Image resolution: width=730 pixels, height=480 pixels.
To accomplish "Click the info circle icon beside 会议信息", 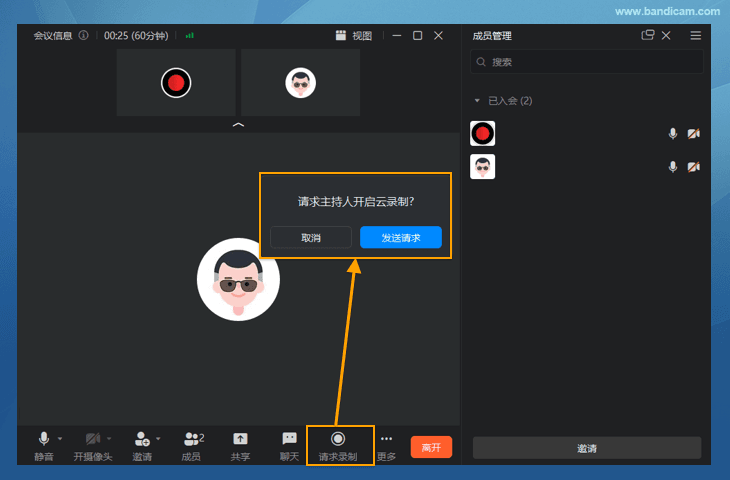I will [x=83, y=35].
